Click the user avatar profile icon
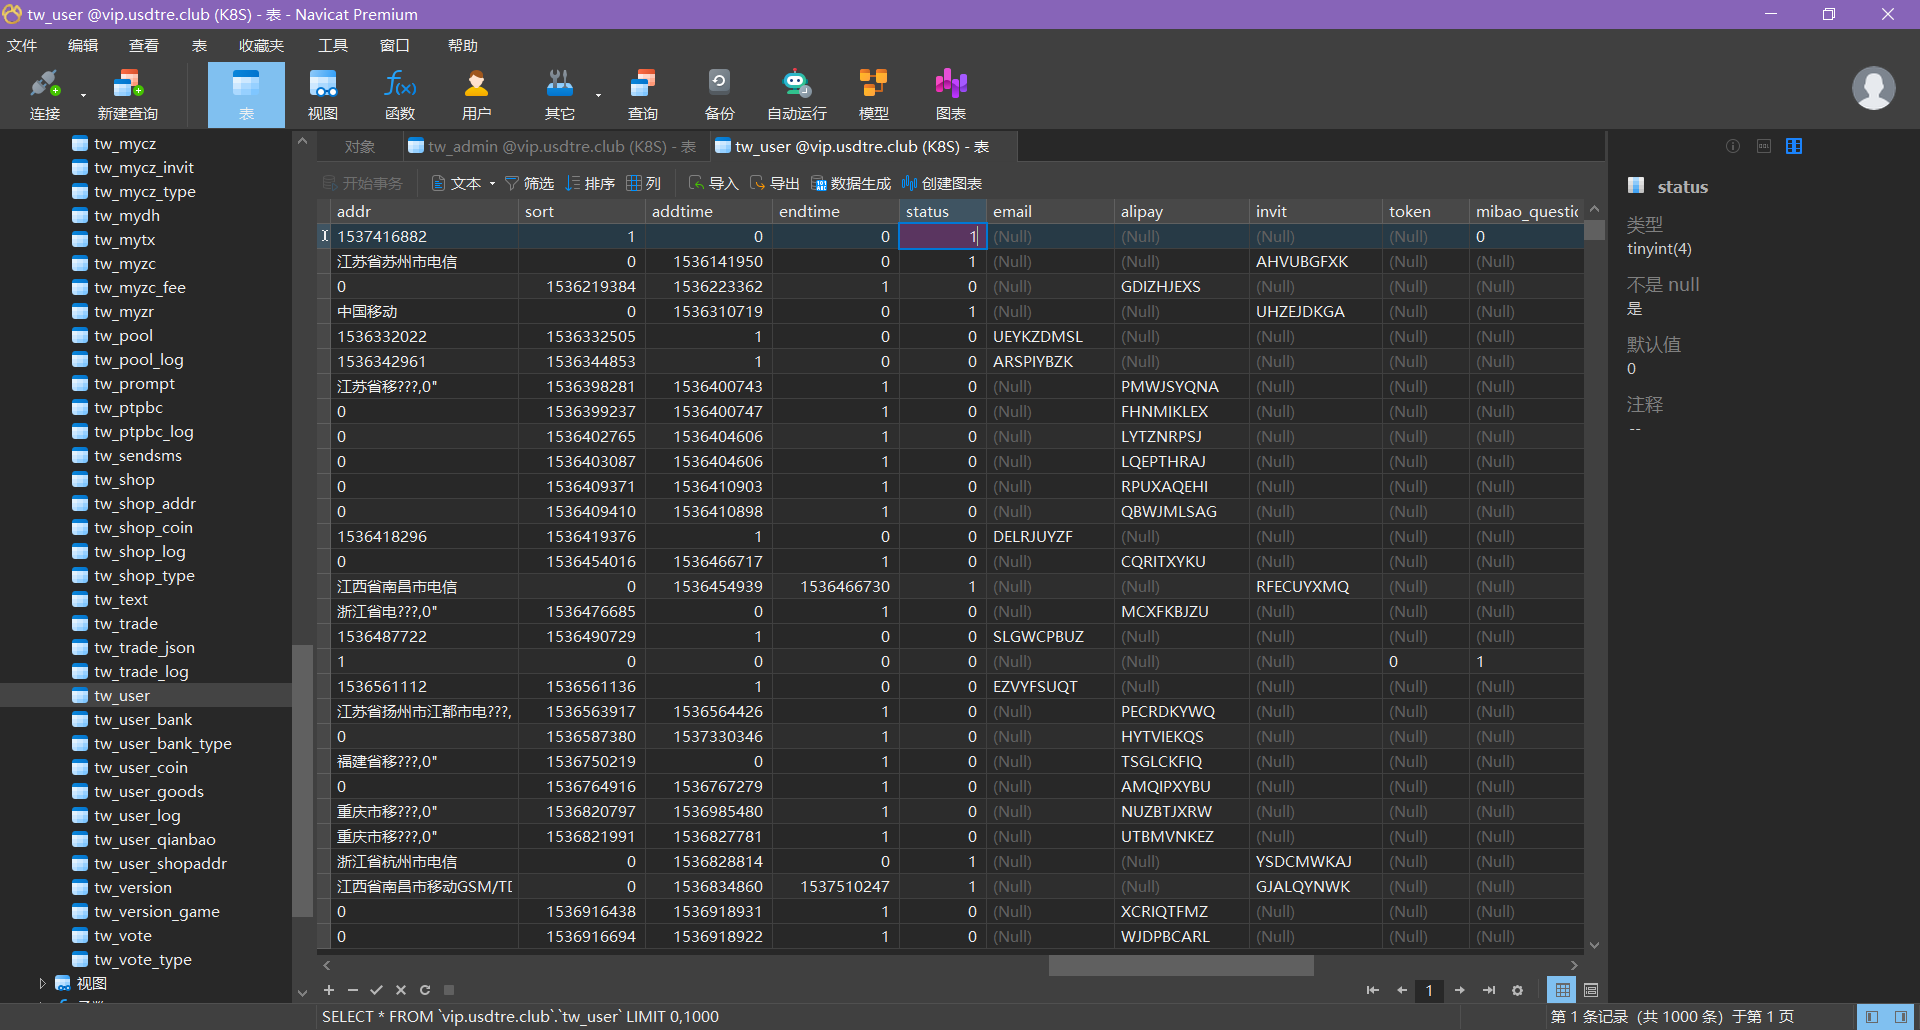The image size is (1920, 1030). pos(1874,88)
